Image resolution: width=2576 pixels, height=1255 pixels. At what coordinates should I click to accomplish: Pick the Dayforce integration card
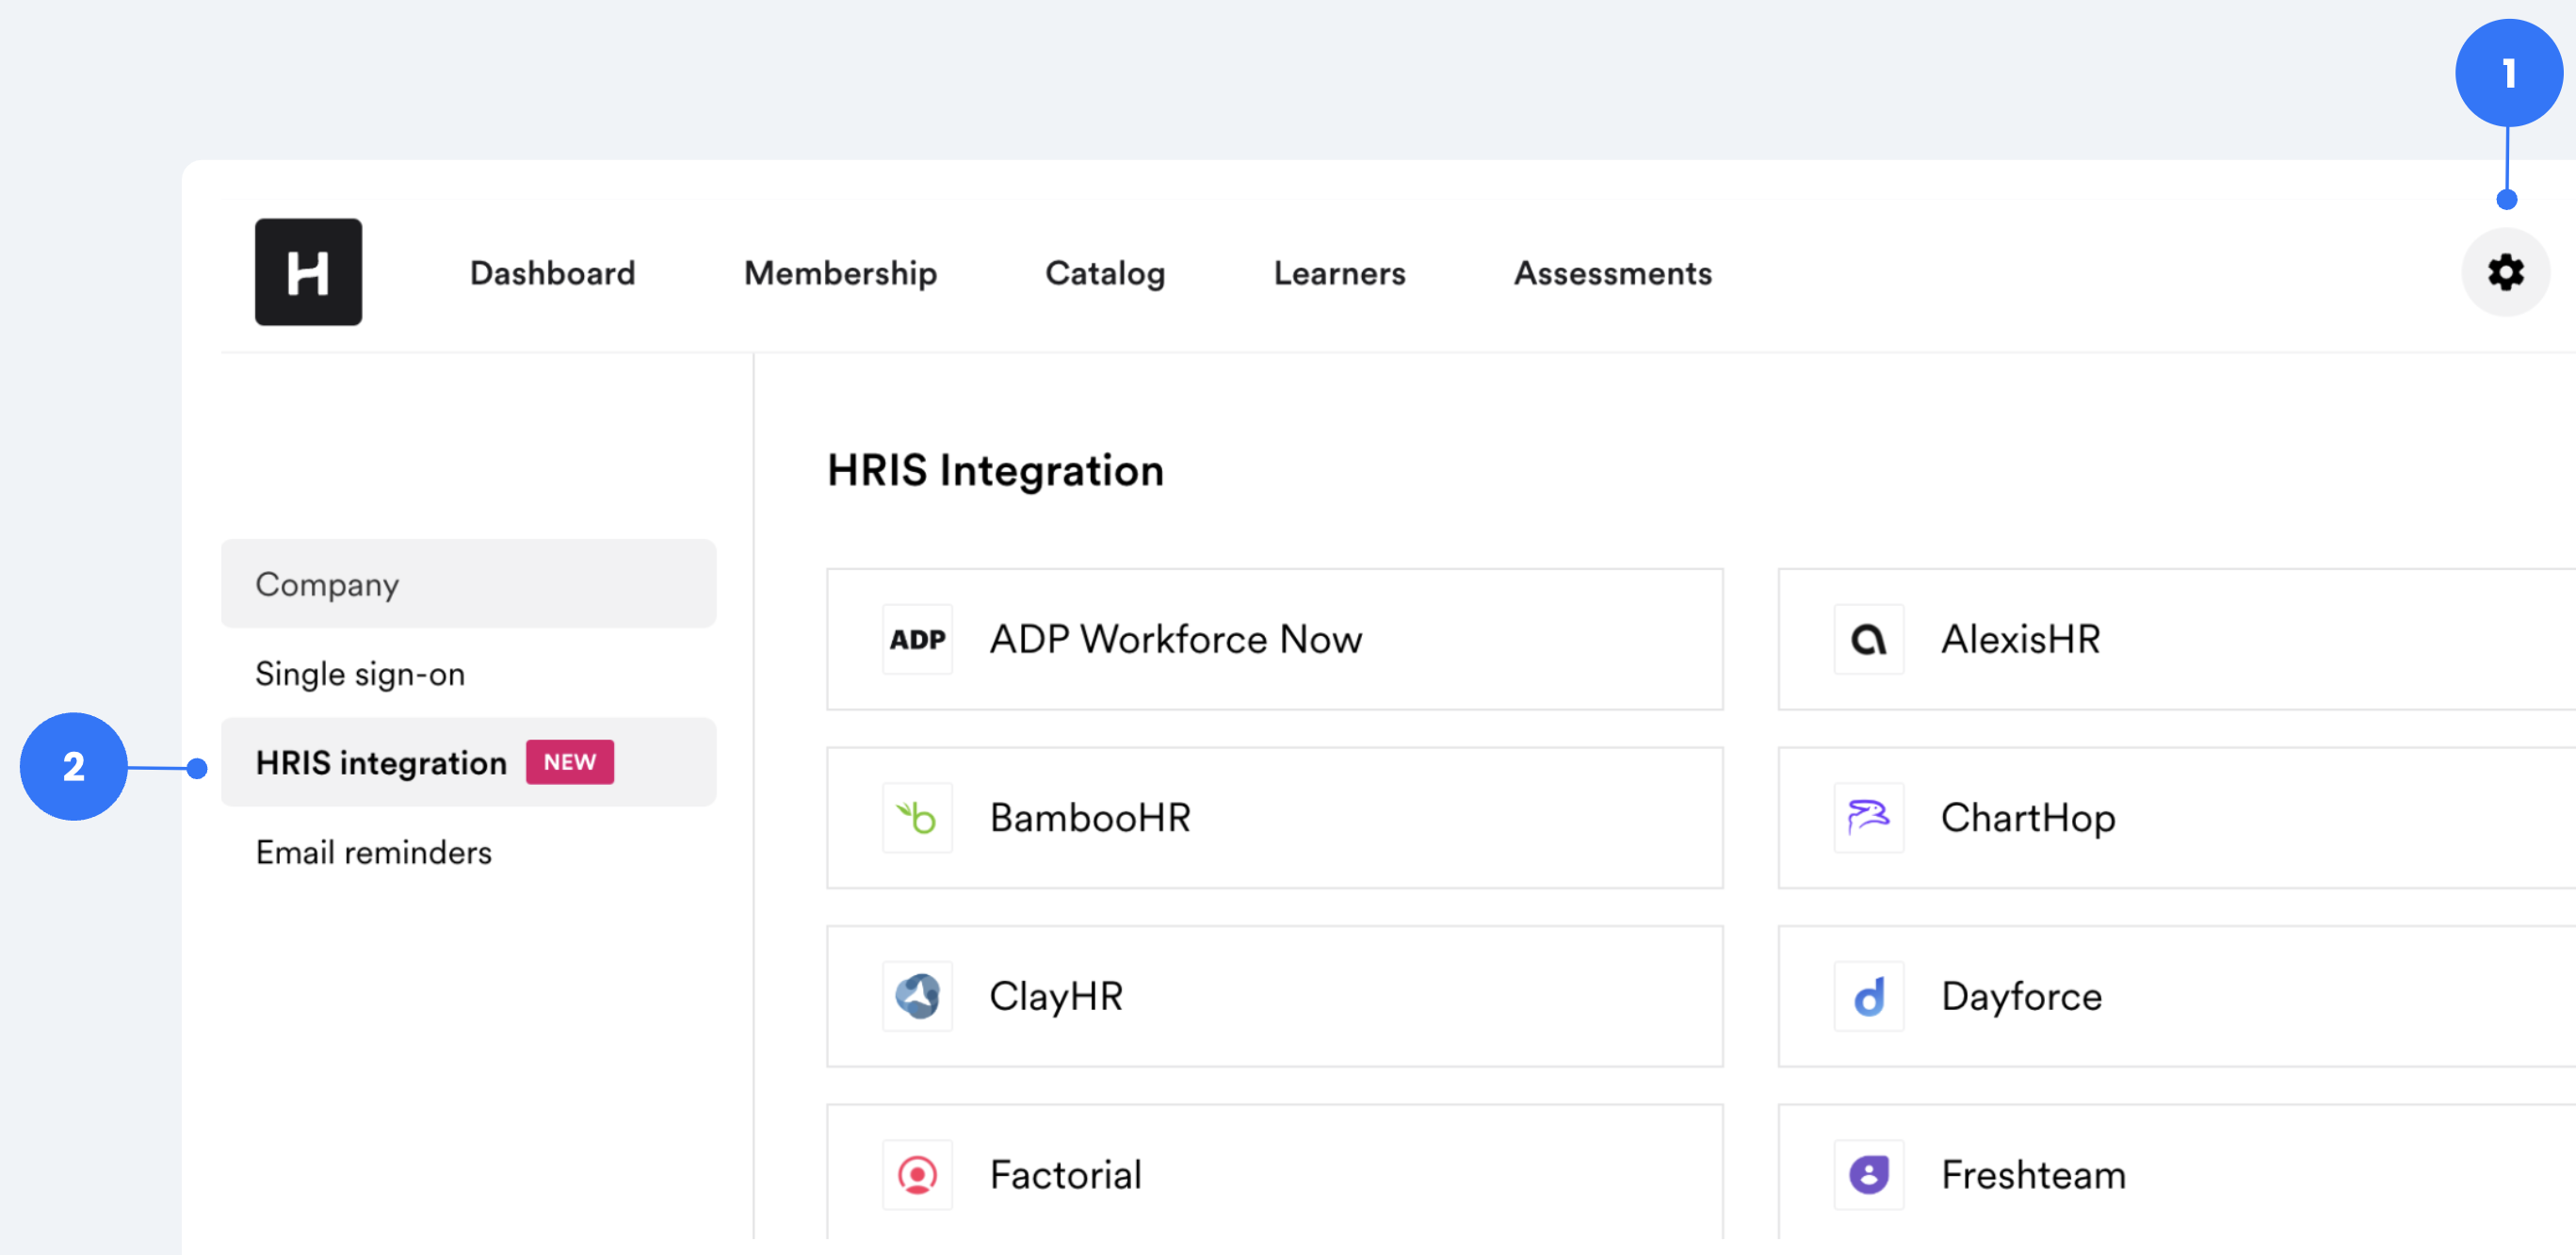2176,996
